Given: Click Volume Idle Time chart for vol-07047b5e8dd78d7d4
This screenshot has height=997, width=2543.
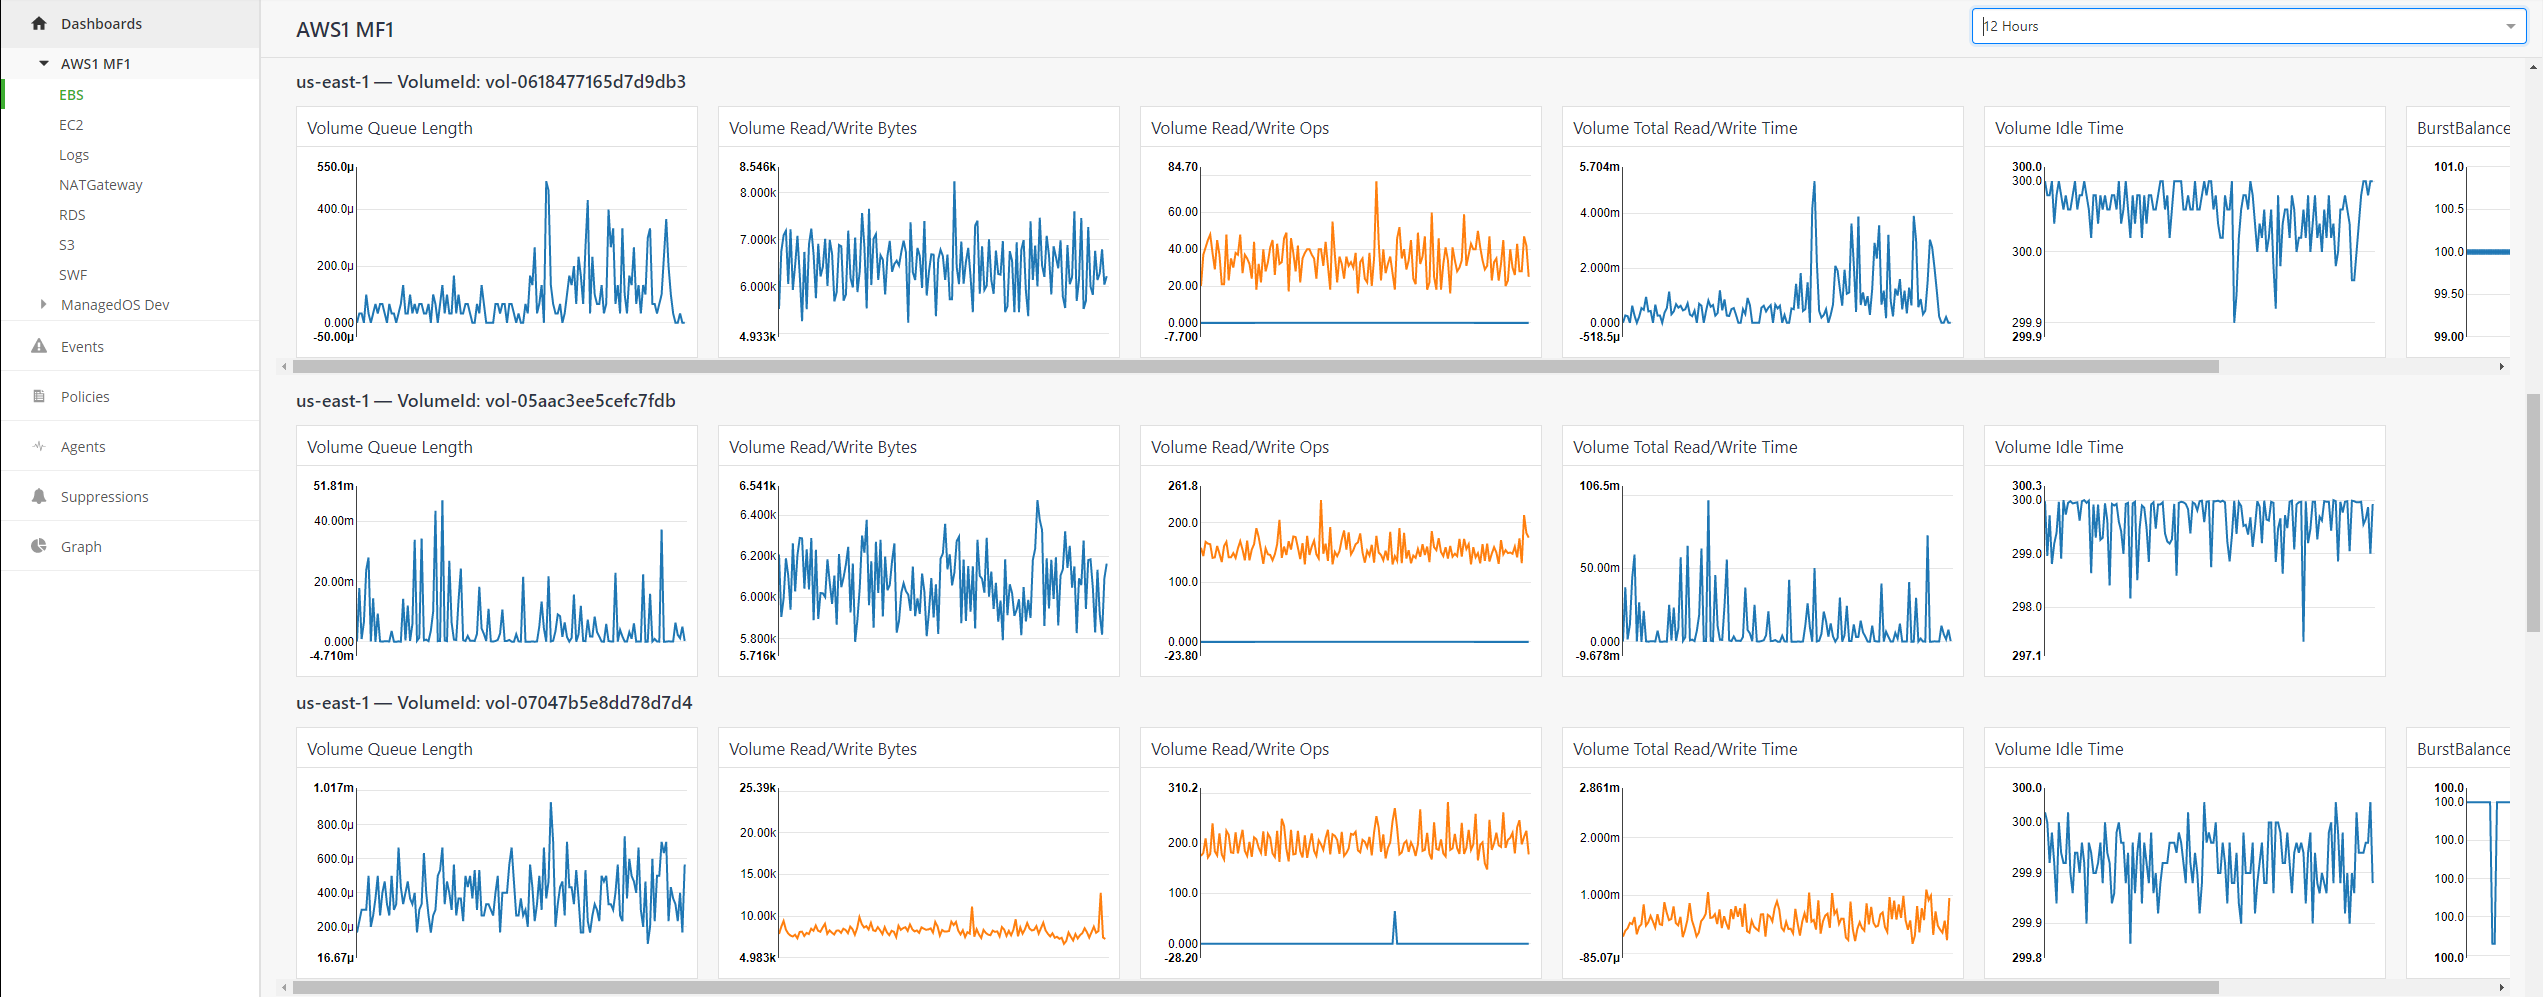Looking at the screenshot, I should coord(2185,853).
